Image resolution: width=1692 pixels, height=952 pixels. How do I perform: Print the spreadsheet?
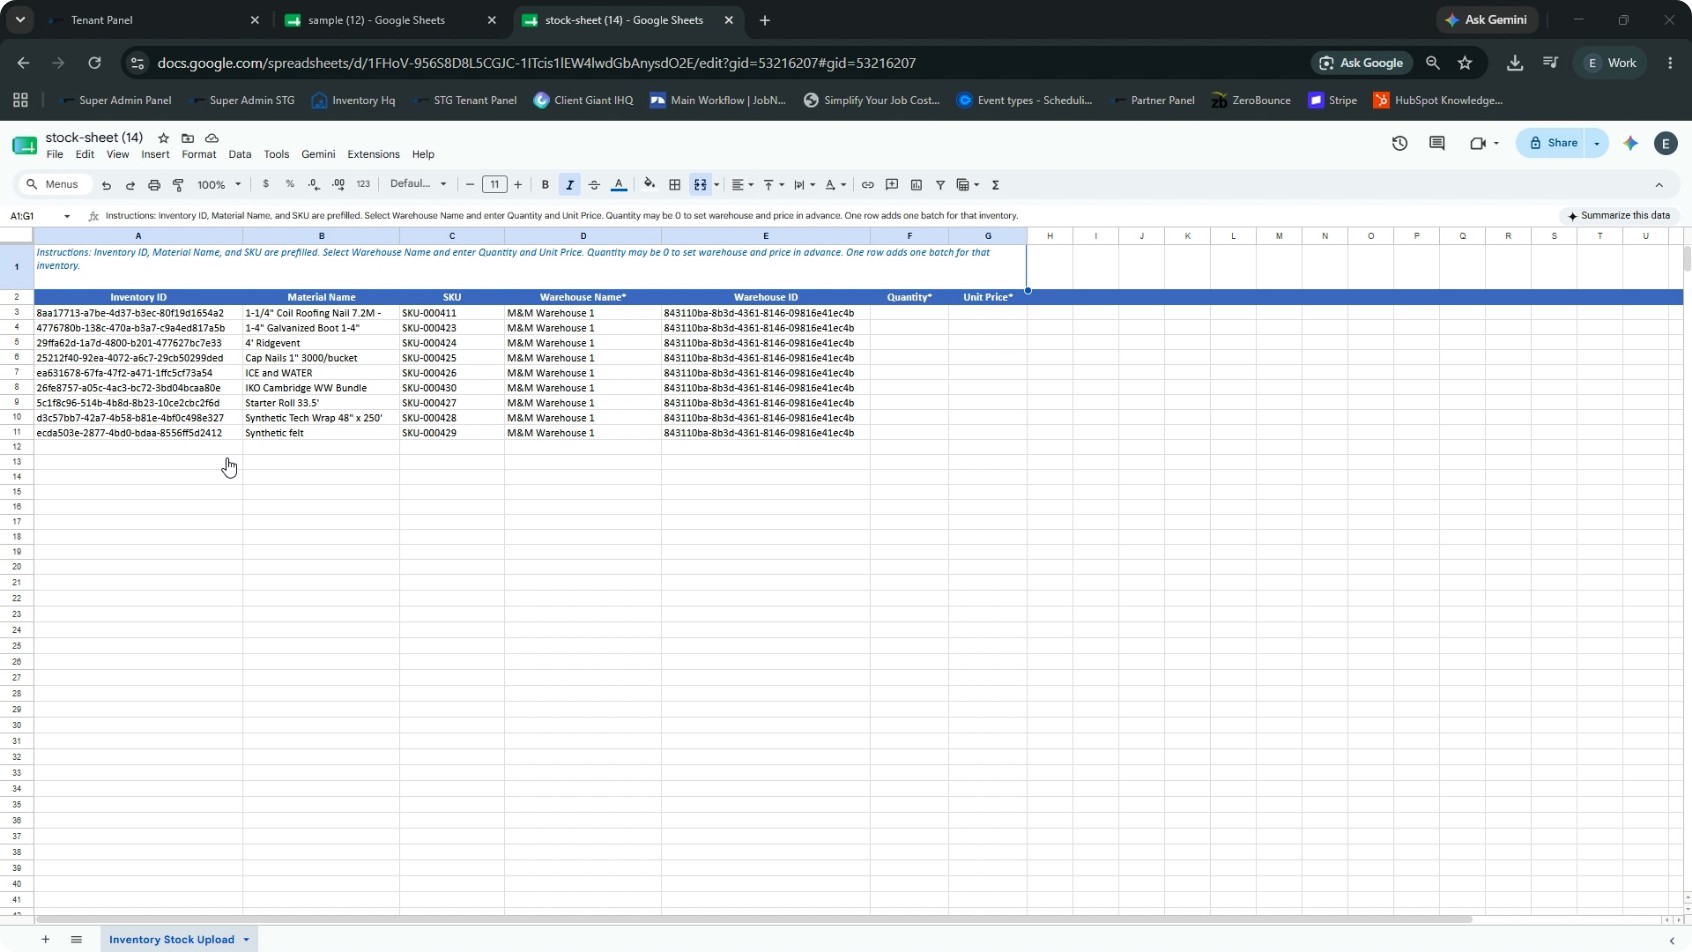154,185
